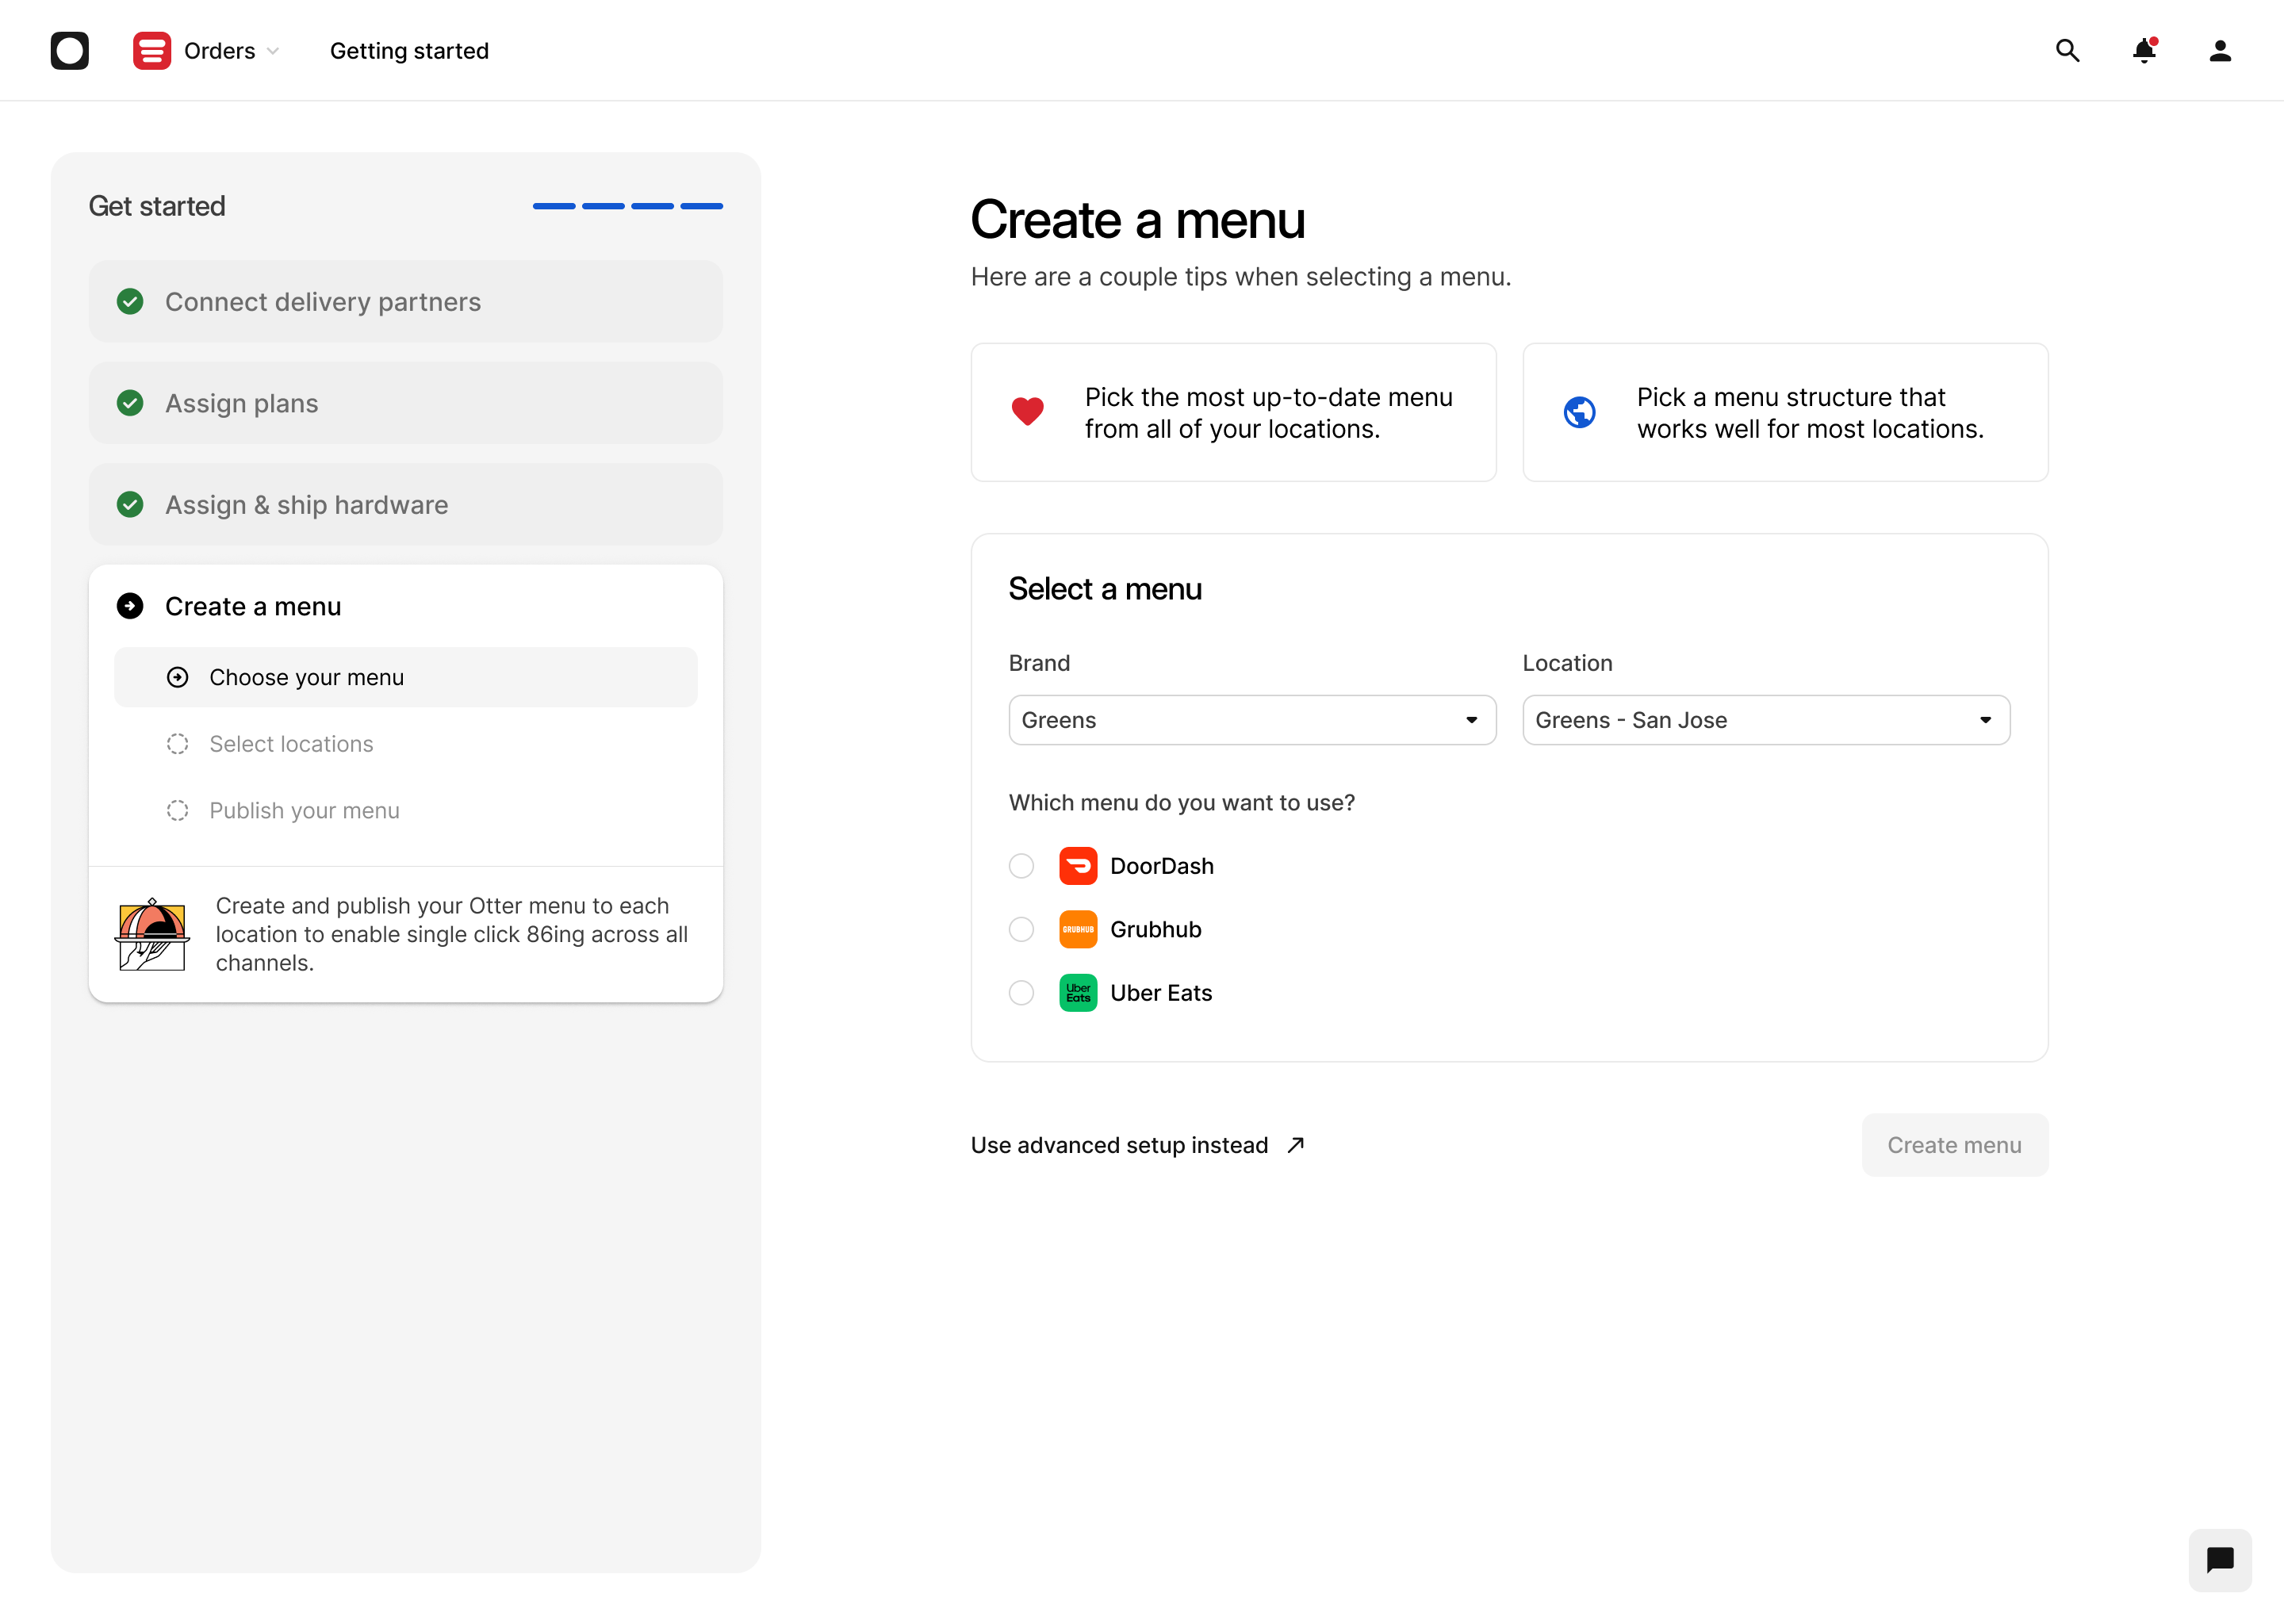Open the Brand dropdown showing Greens
Screen dimensions: 2284x1624
pos(1251,720)
